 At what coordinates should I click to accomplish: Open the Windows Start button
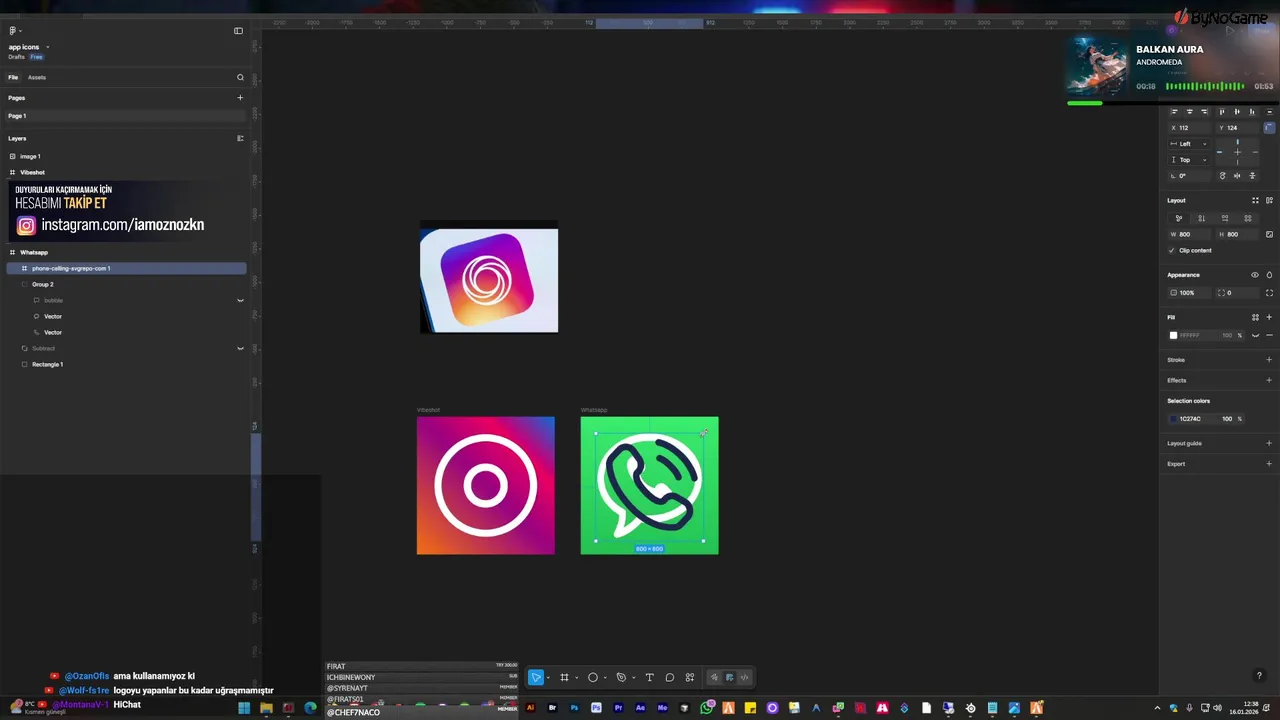point(244,708)
